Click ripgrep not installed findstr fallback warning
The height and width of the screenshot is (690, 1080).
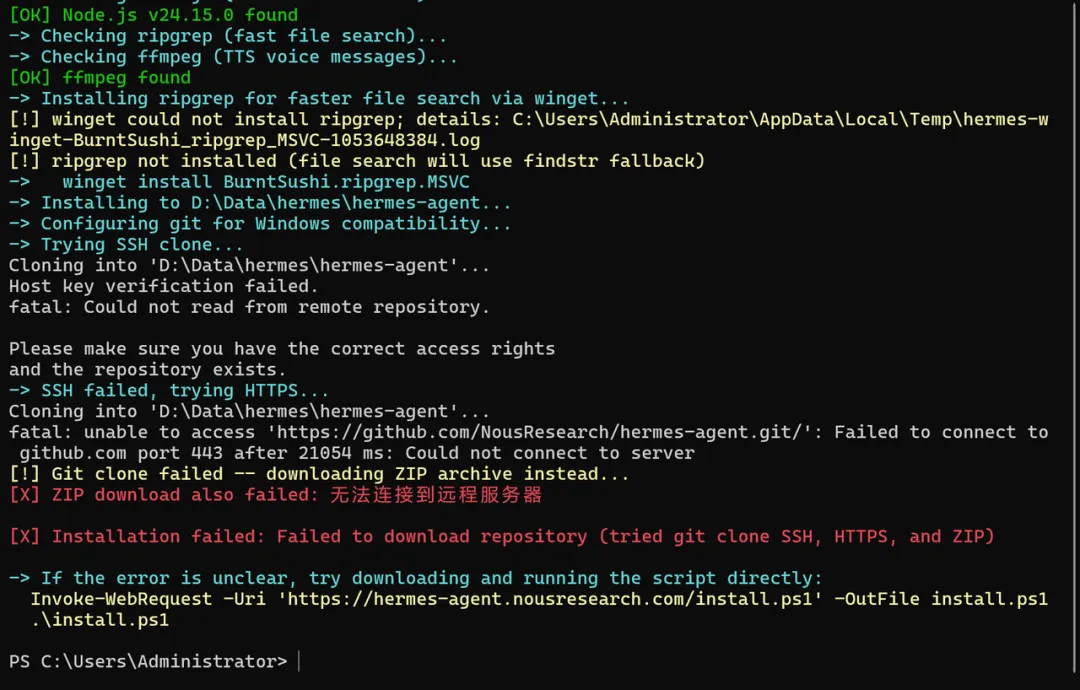357,160
